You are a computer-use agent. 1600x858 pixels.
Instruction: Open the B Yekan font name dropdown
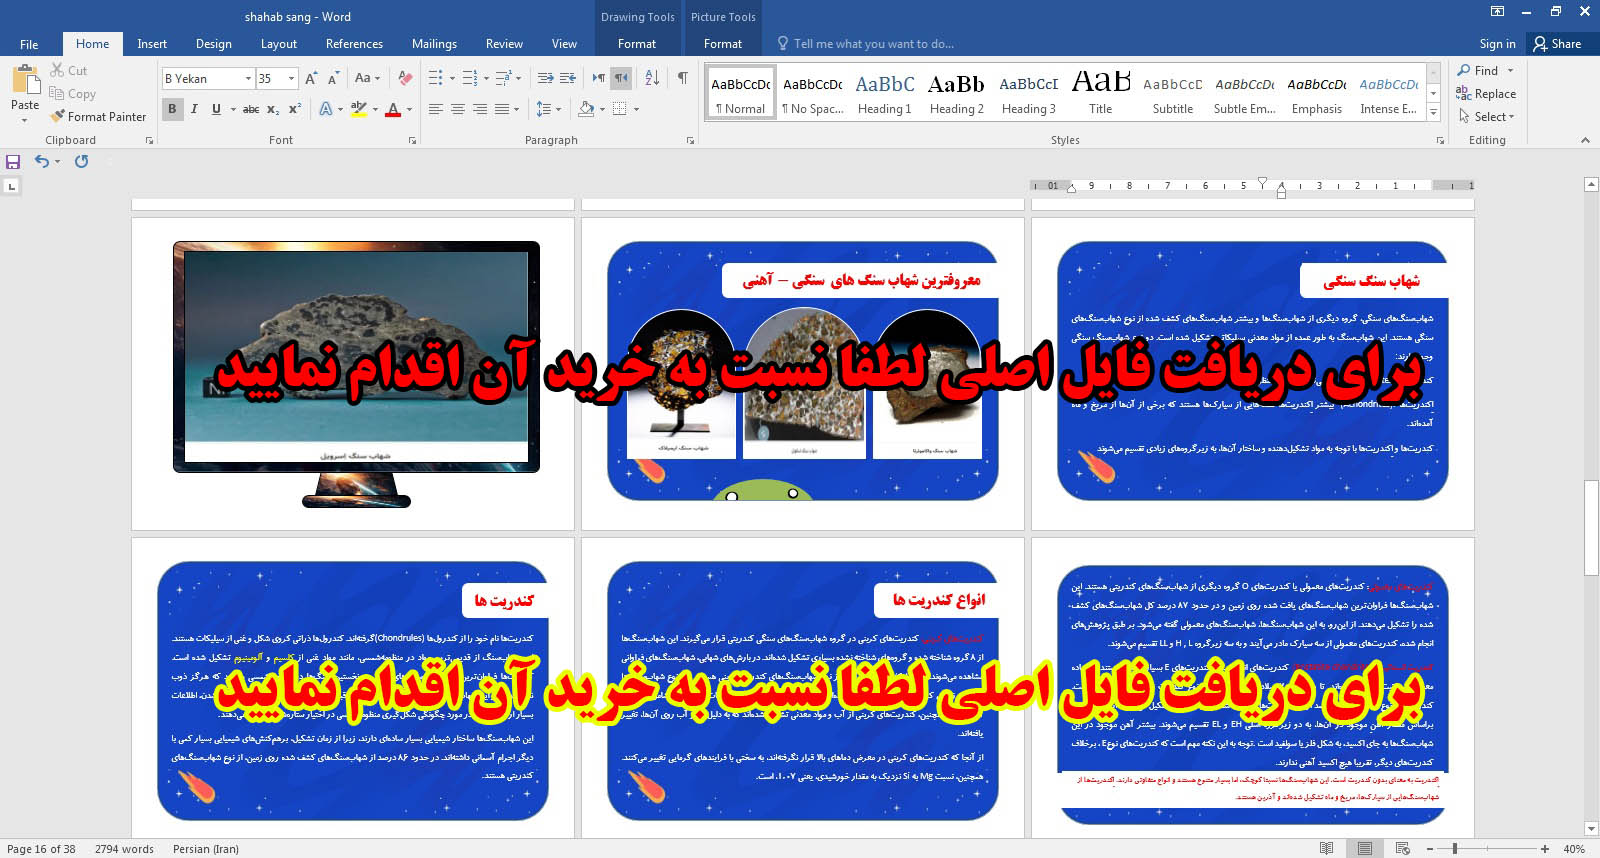point(248,78)
